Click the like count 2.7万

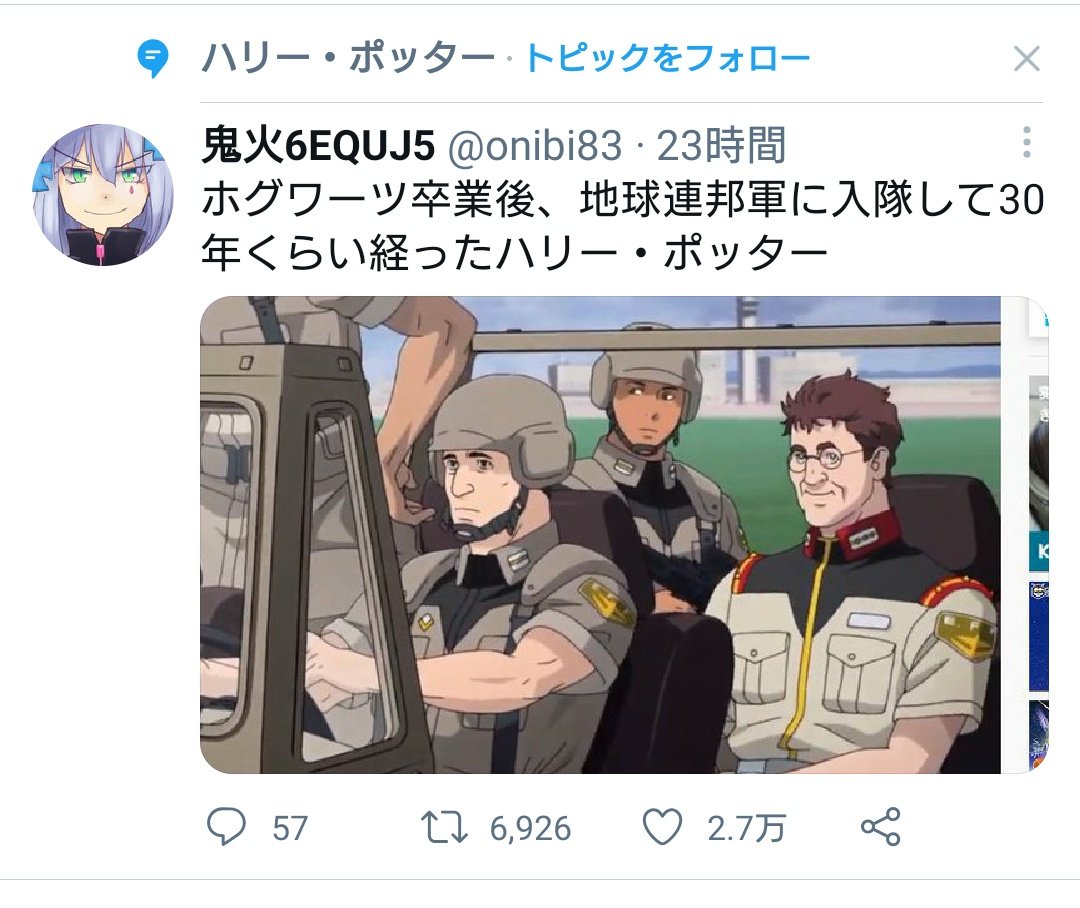coord(746,828)
